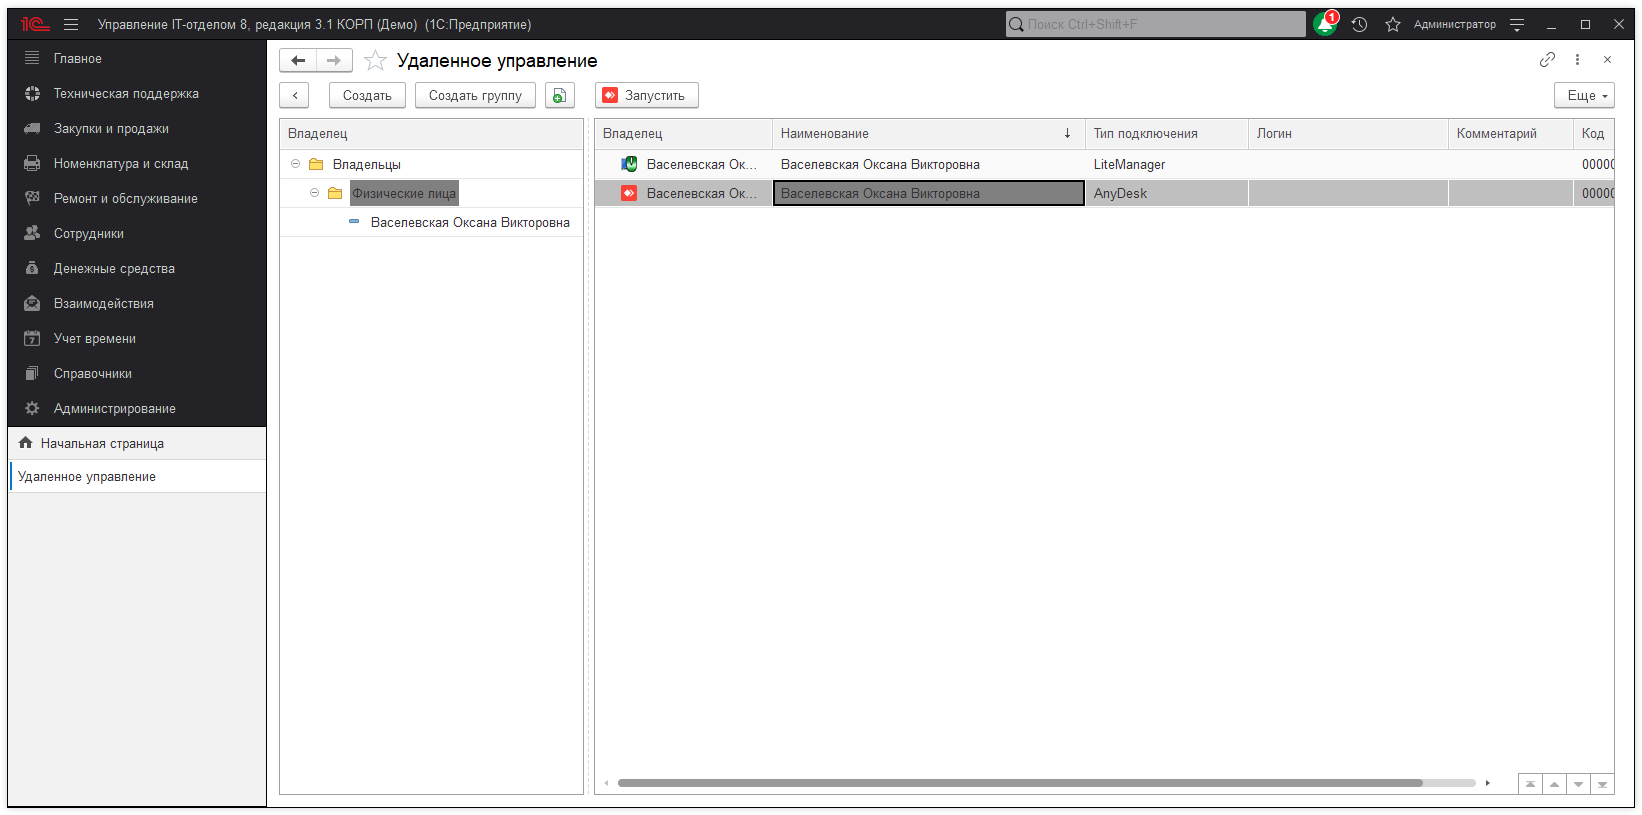Switch to the Начальная страница tab
Screen dimensions: 1642x815
[102, 443]
